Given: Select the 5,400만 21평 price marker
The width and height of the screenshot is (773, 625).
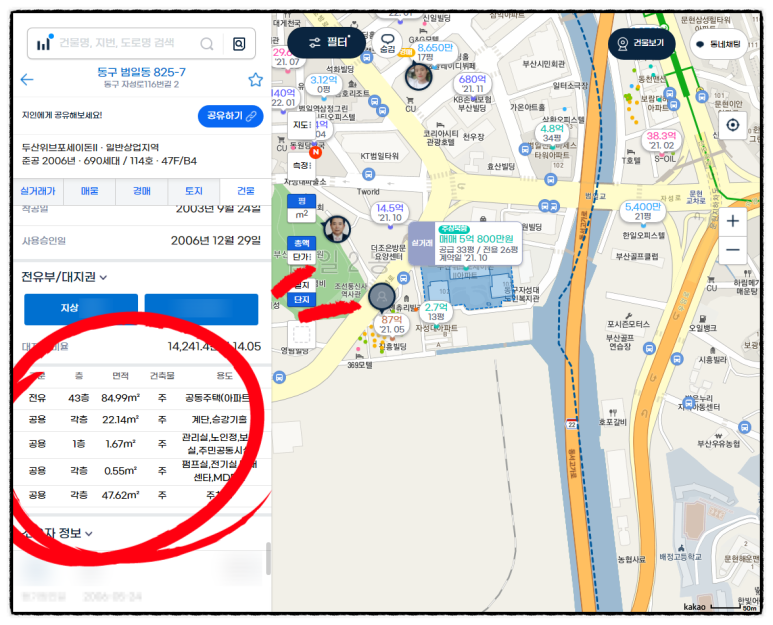Looking at the screenshot, I should click(643, 211).
